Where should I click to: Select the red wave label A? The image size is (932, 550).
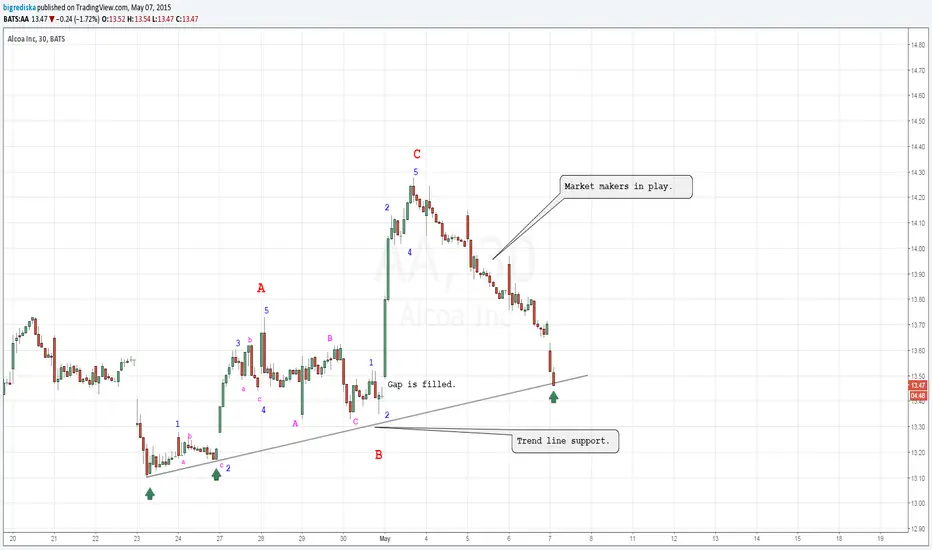(x=261, y=288)
